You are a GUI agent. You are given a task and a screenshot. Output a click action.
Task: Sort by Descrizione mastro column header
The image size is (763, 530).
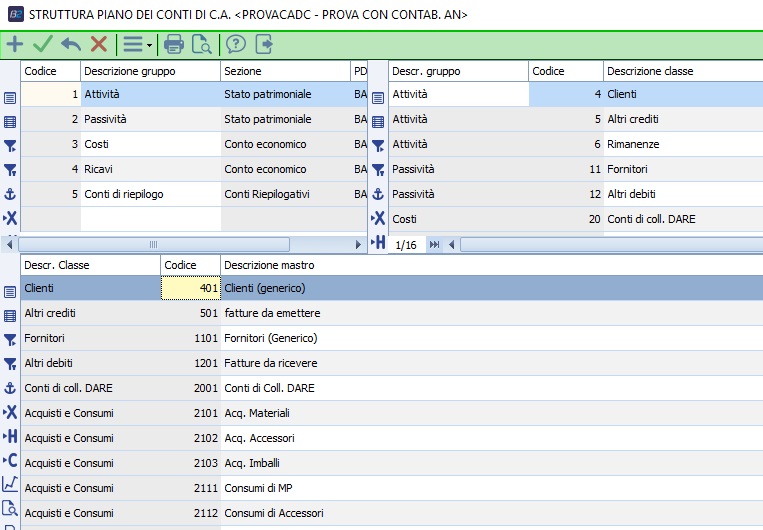pos(270,265)
